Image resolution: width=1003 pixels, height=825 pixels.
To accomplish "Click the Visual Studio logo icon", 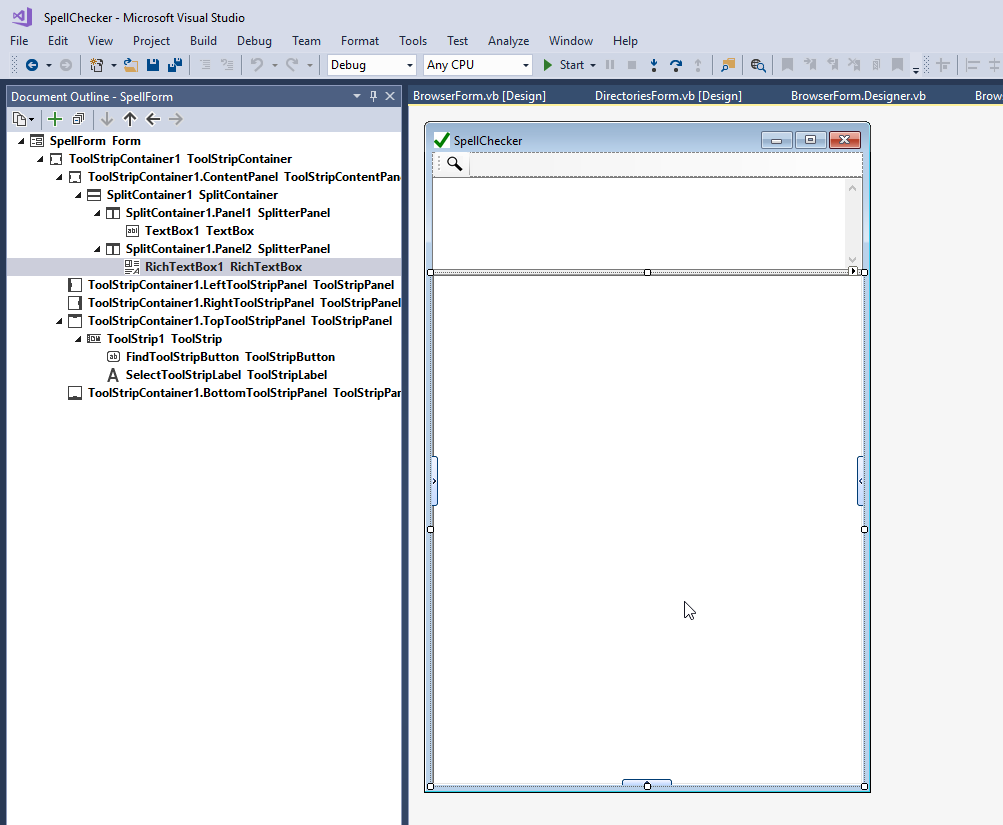I will pyautogui.click(x=22, y=17).
